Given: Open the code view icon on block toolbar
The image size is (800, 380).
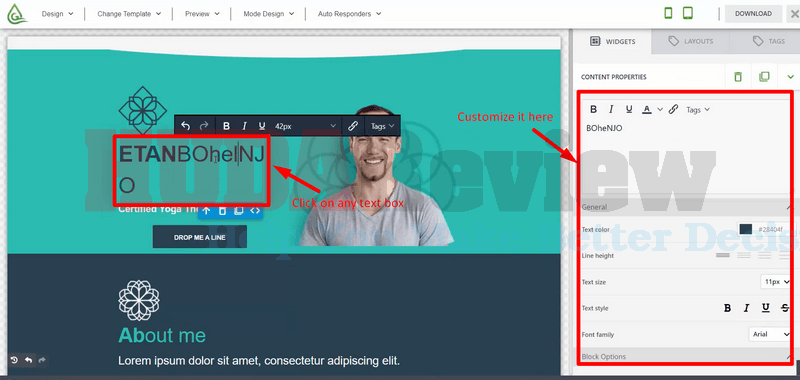Looking at the screenshot, I should point(255,210).
